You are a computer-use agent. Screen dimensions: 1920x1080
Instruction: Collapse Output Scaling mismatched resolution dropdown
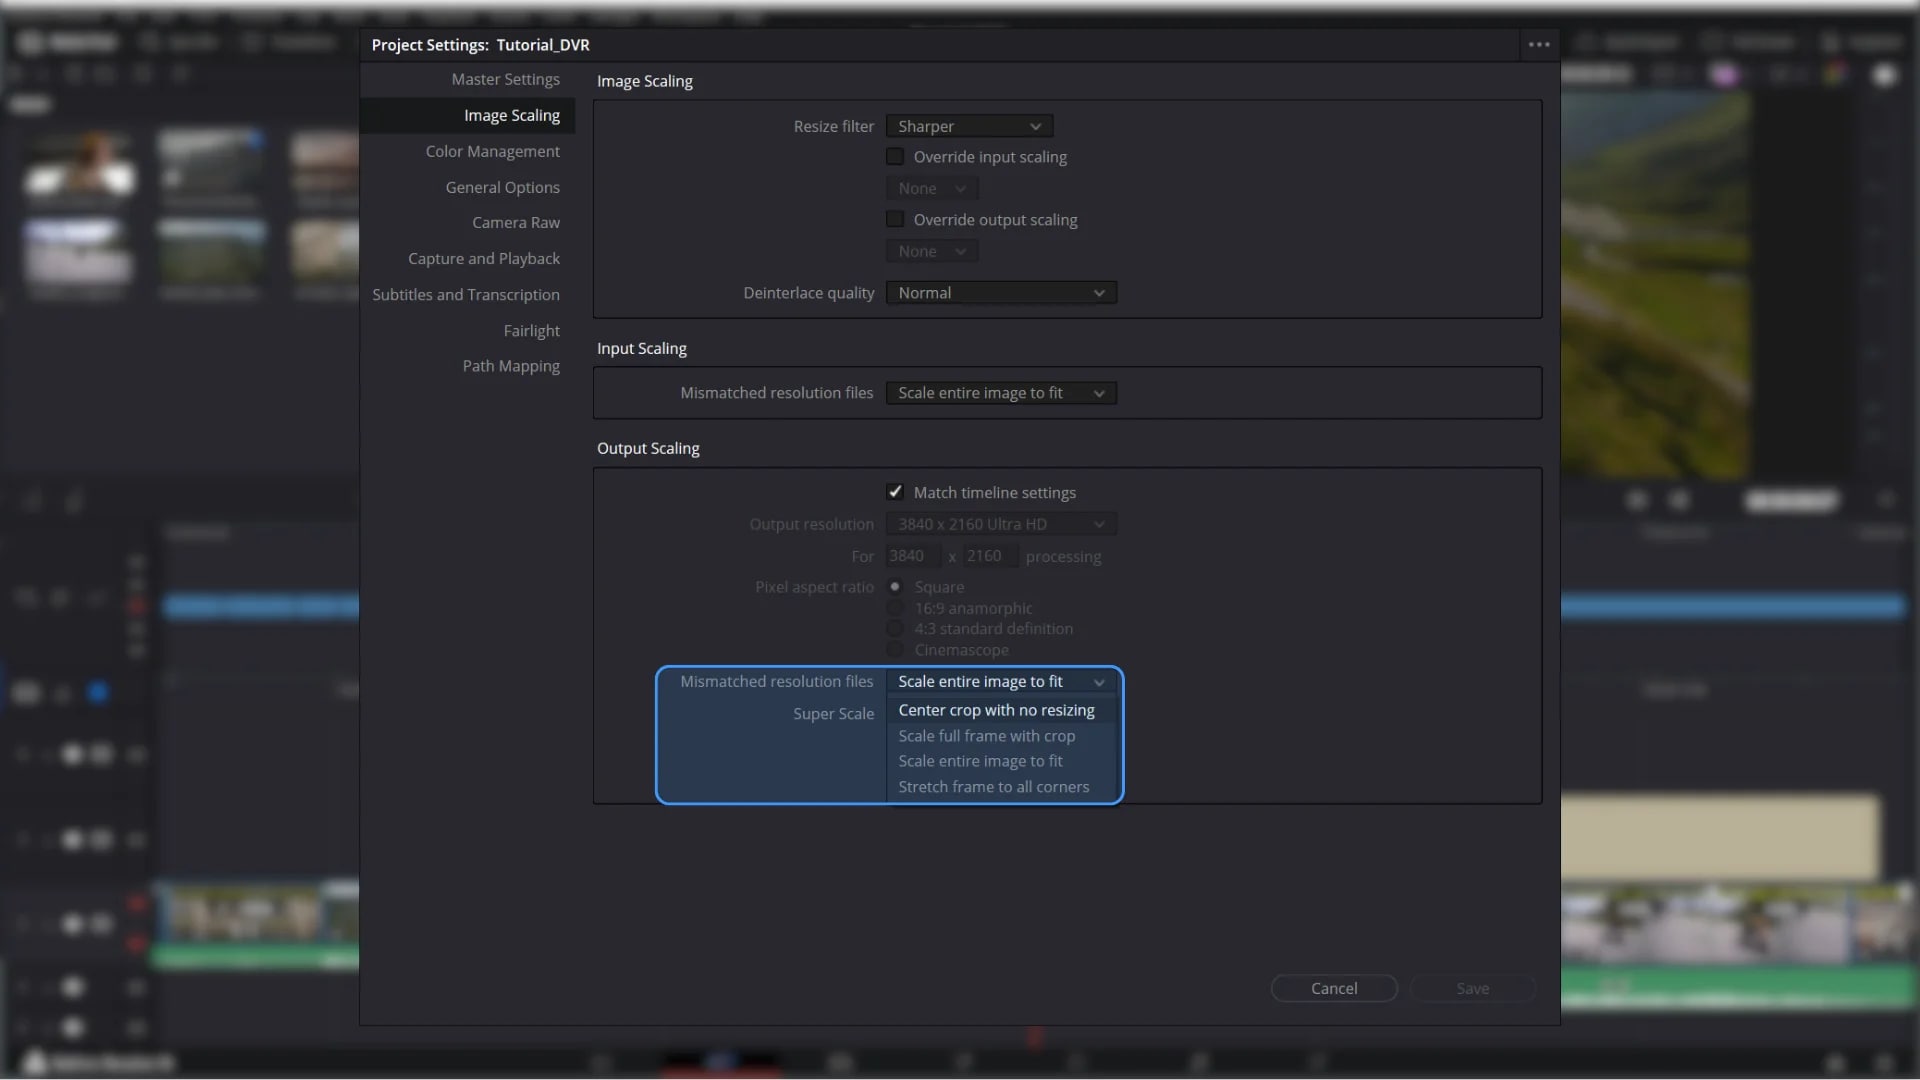point(1001,682)
